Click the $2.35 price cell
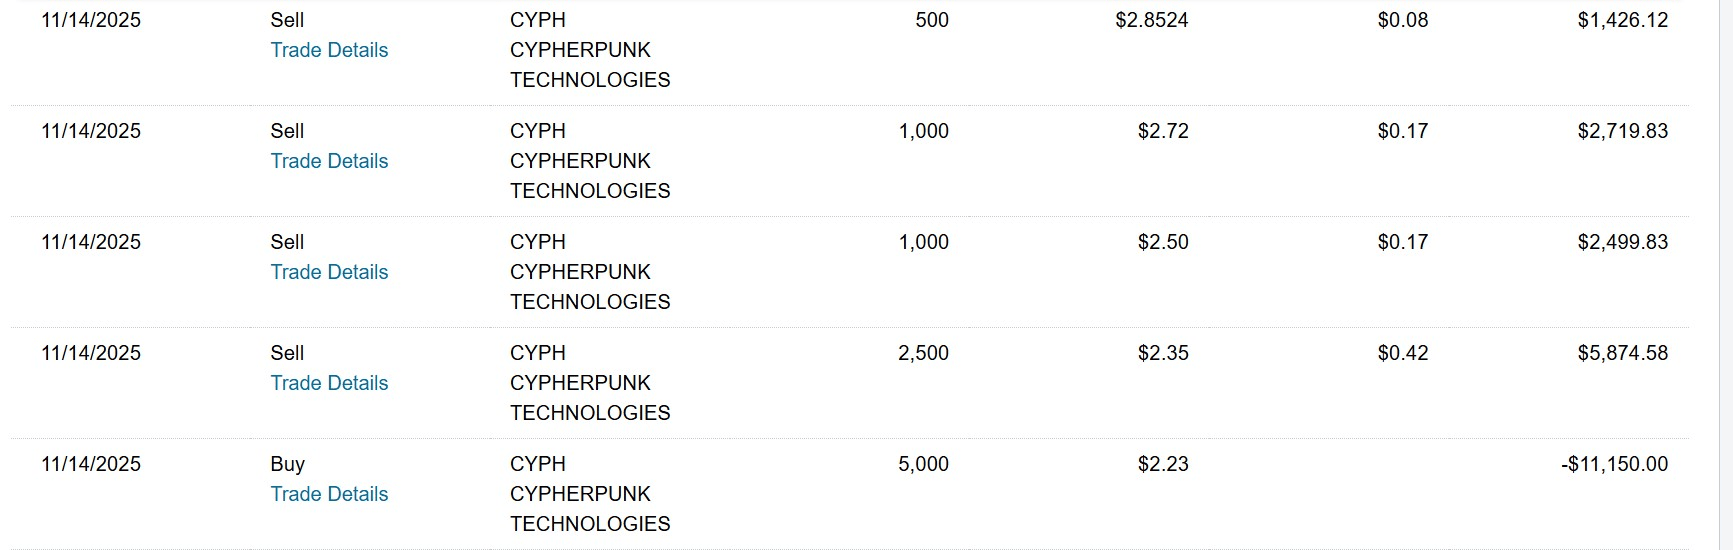1733x550 pixels. pyautogui.click(x=1162, y=353)
